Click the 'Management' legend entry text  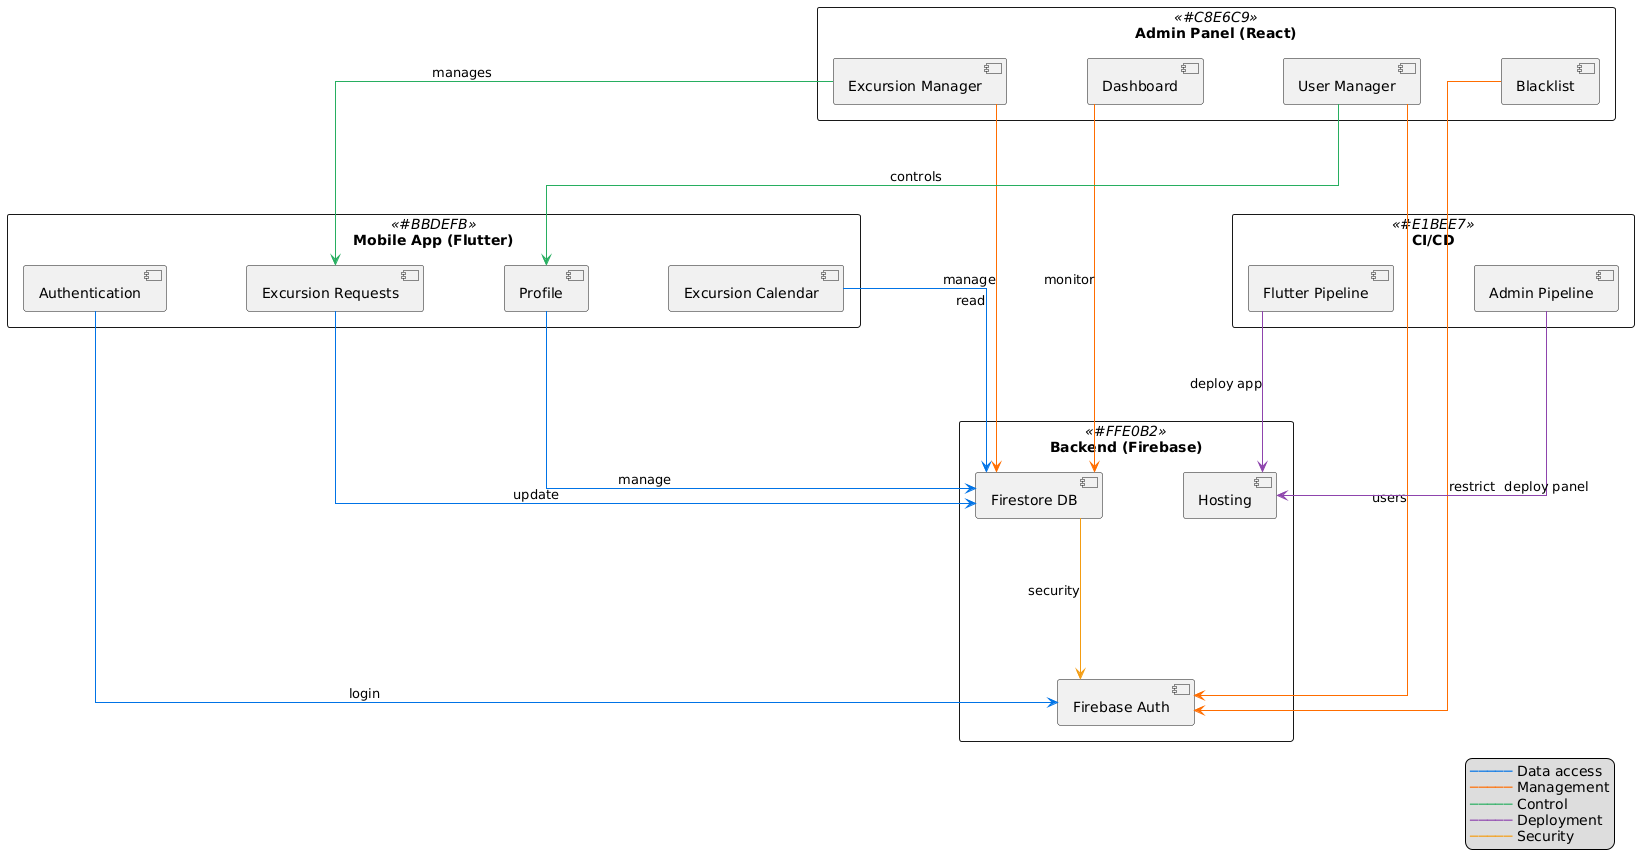pos(1563,787)
